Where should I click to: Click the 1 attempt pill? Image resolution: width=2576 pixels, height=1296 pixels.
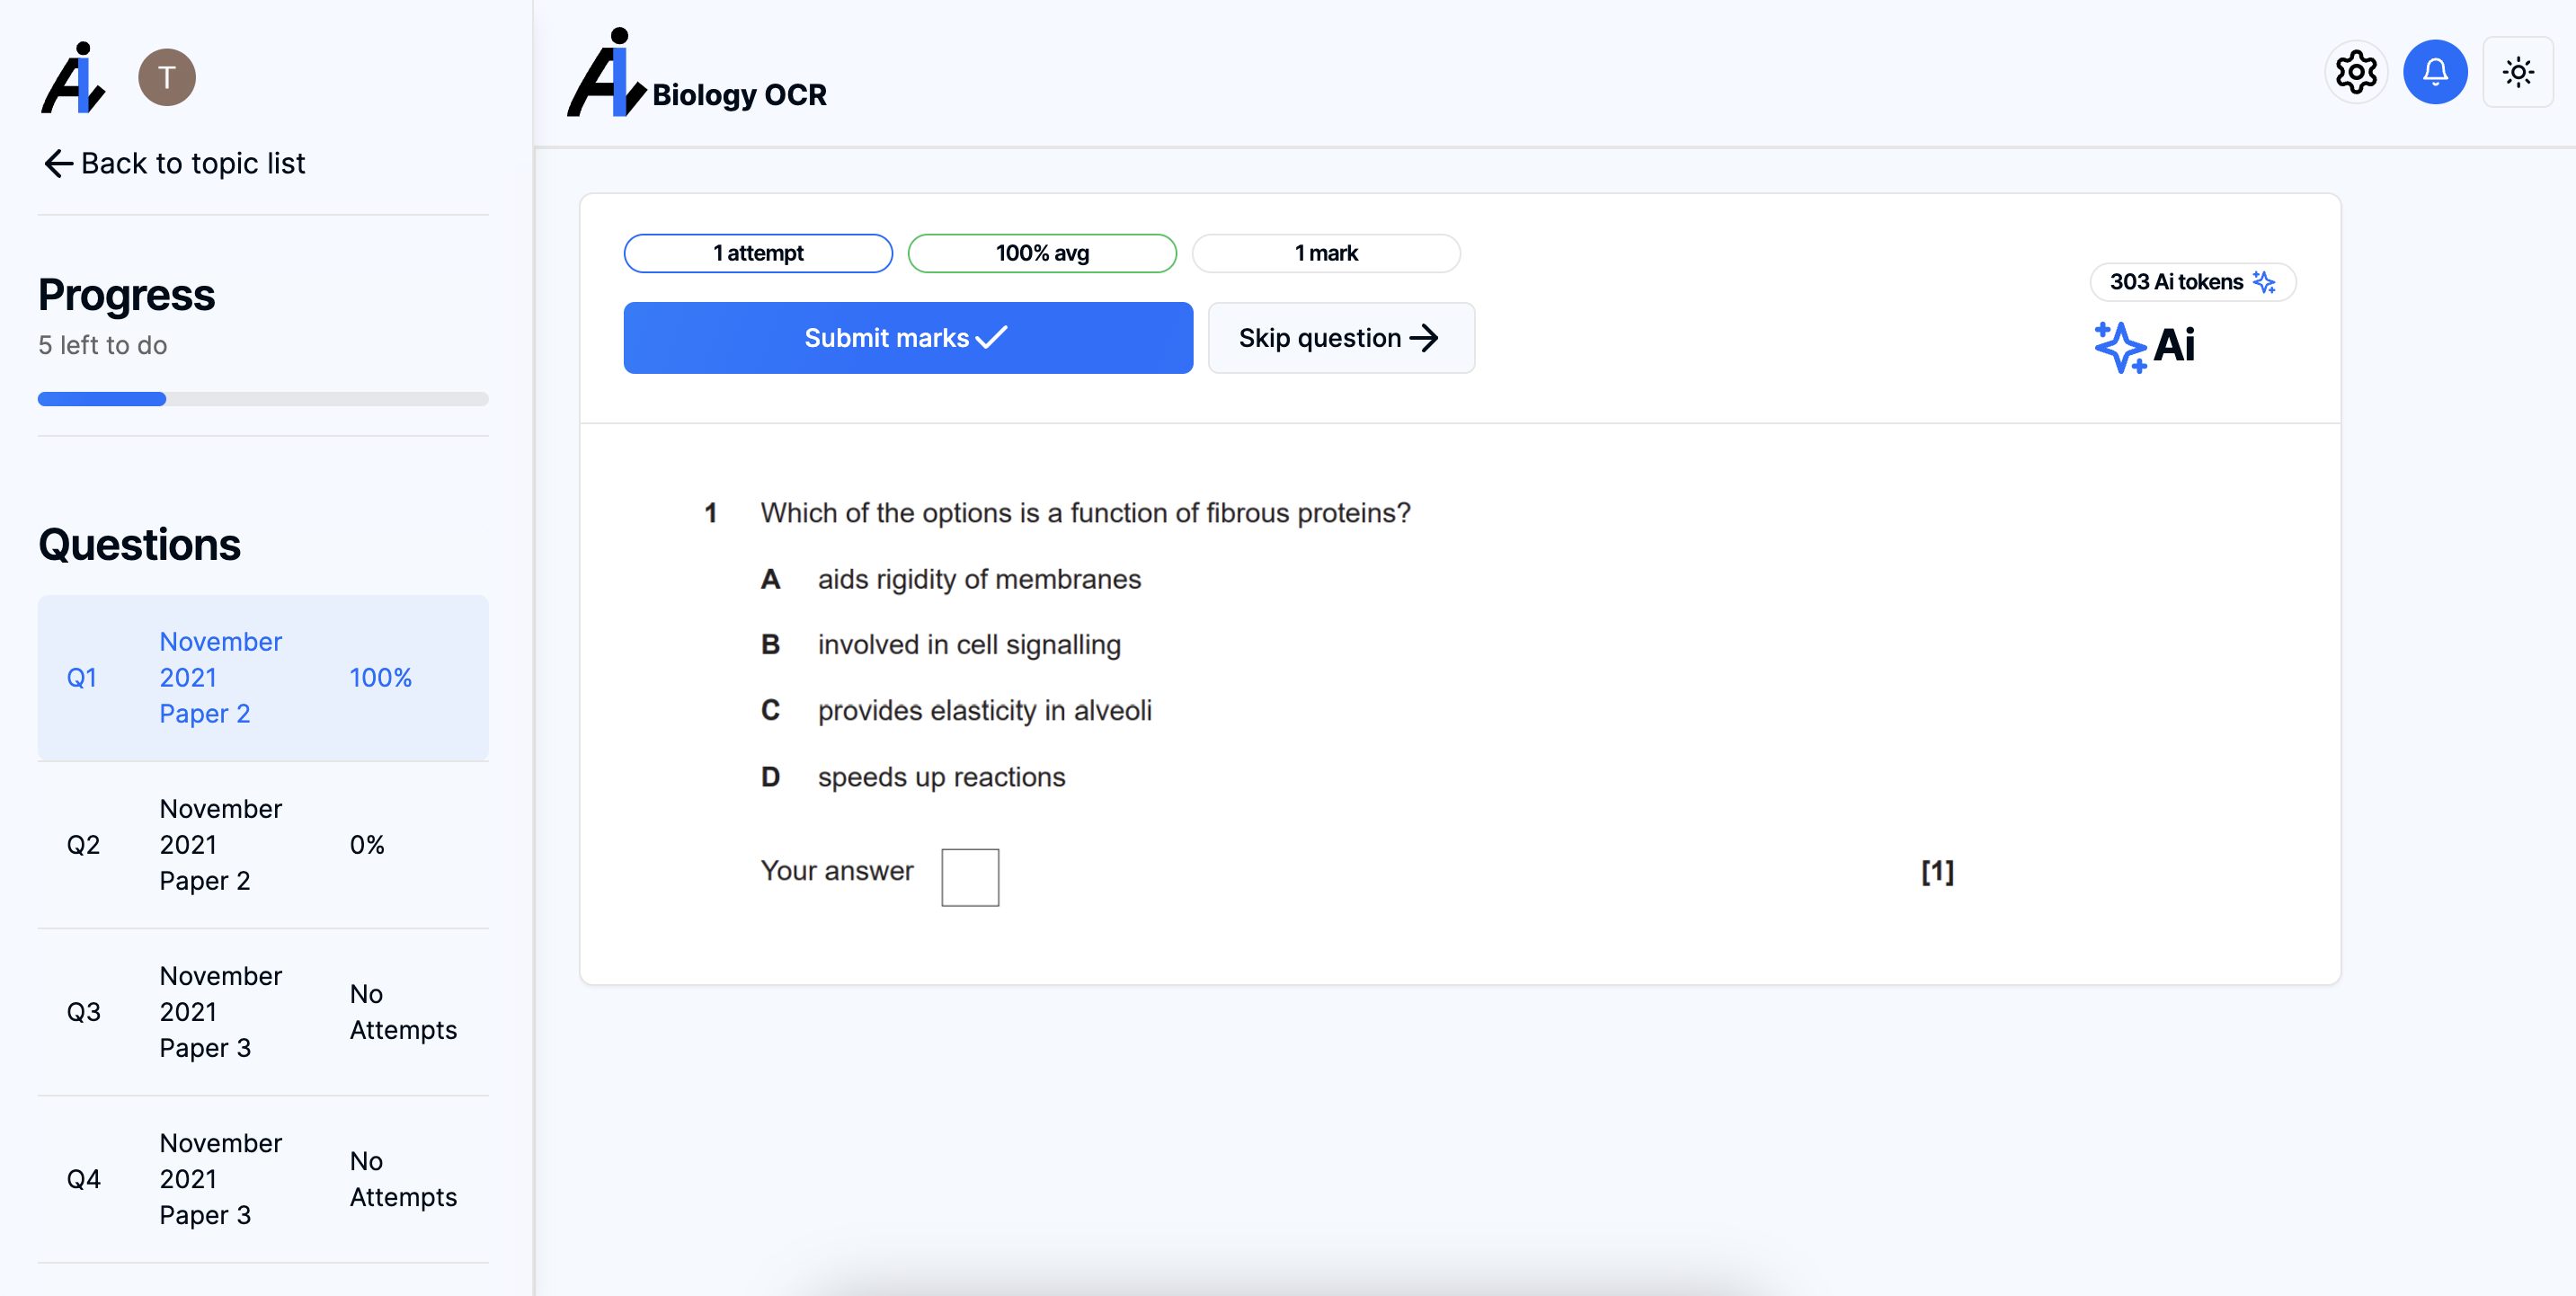[758, 253]
